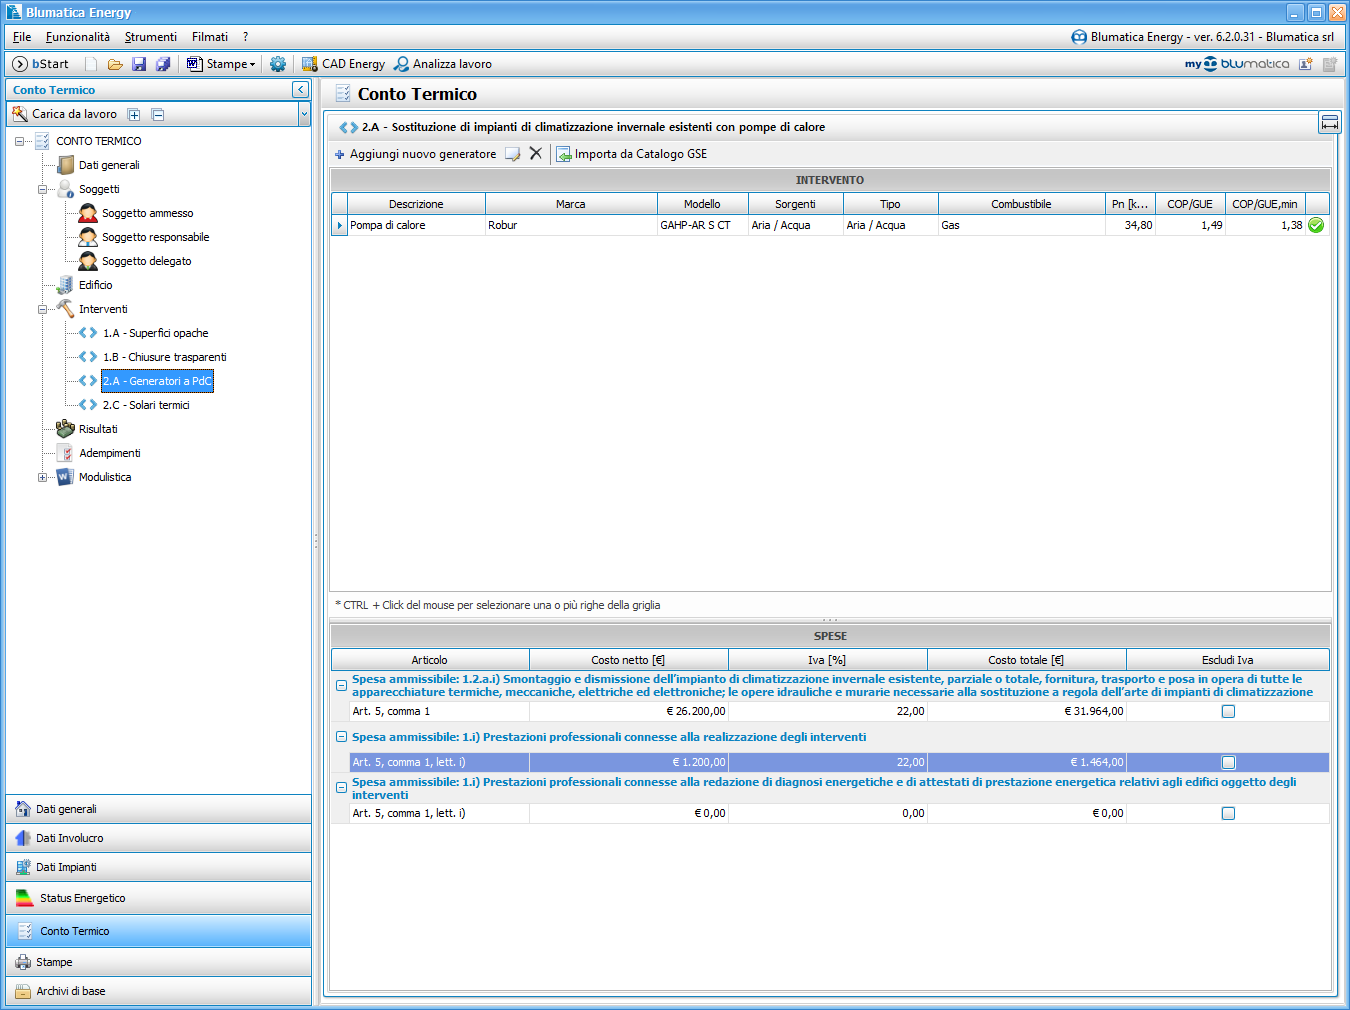Image resolution: width=1350 pixels, height=1010 pixels.
Task: Create a new file with blank page icon
Action: [91, 64]
